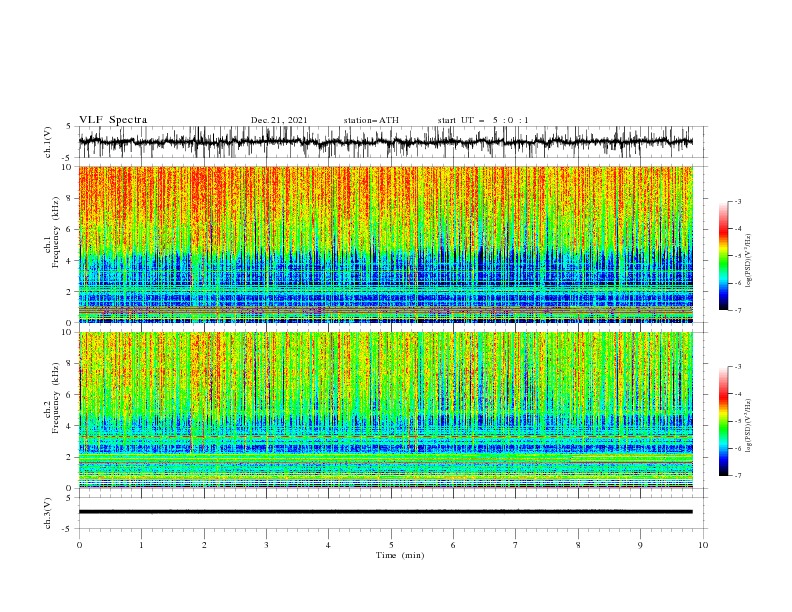Image resolution: width=792 pixels, height=612 pixels.
Task: Click time axis tick label "0"
Action: 79,545
